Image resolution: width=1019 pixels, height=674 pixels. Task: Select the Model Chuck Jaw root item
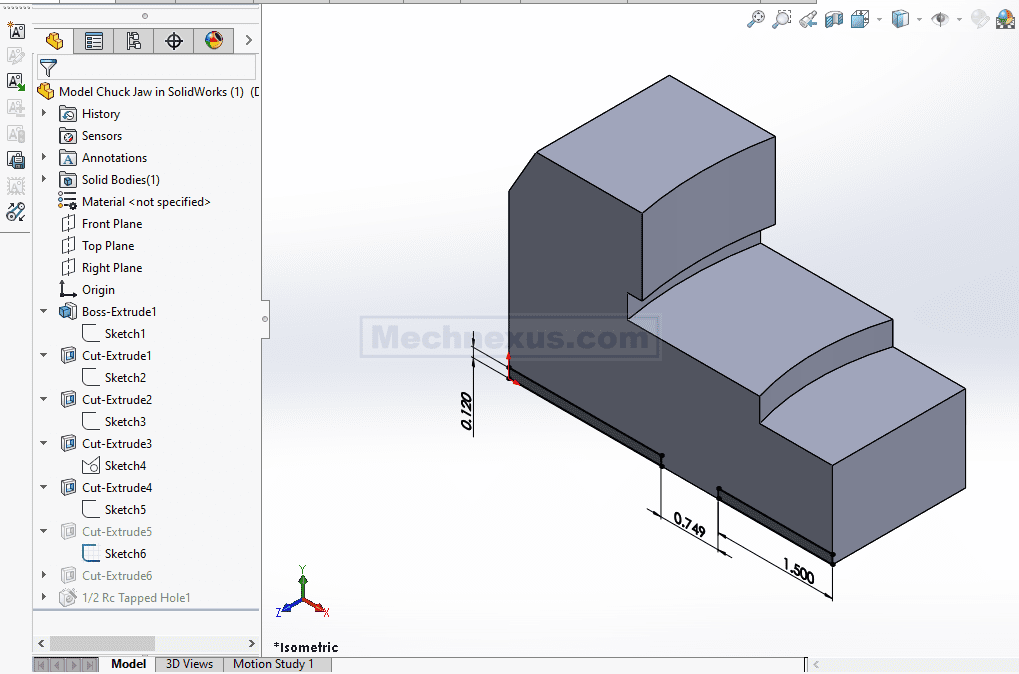[151, 92]
